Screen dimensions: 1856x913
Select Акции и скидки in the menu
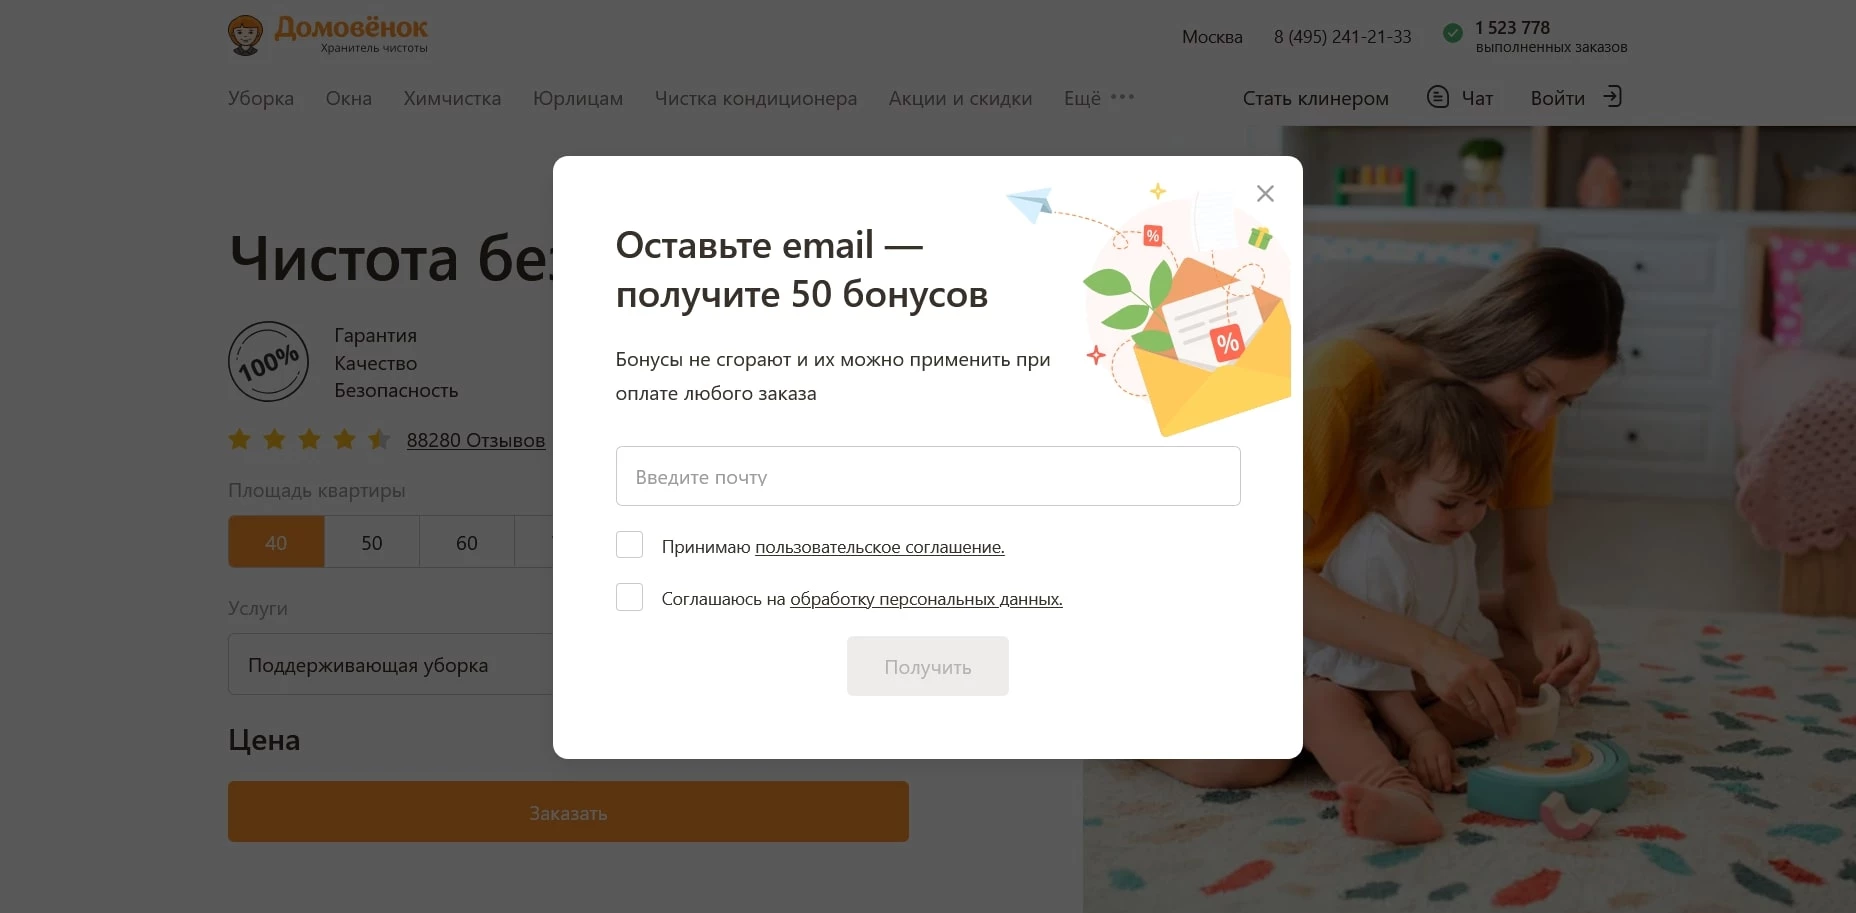pyautogui.click(x=959, y=98)
